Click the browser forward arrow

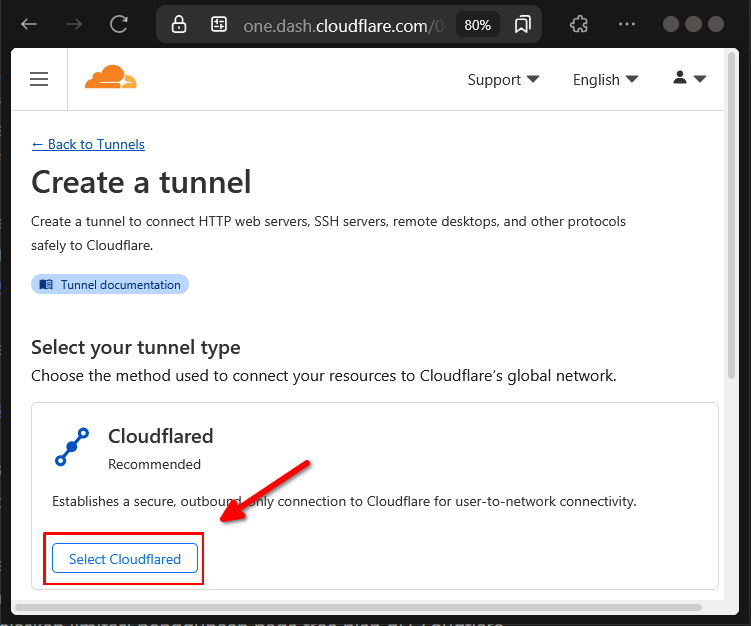coord(74,24)
